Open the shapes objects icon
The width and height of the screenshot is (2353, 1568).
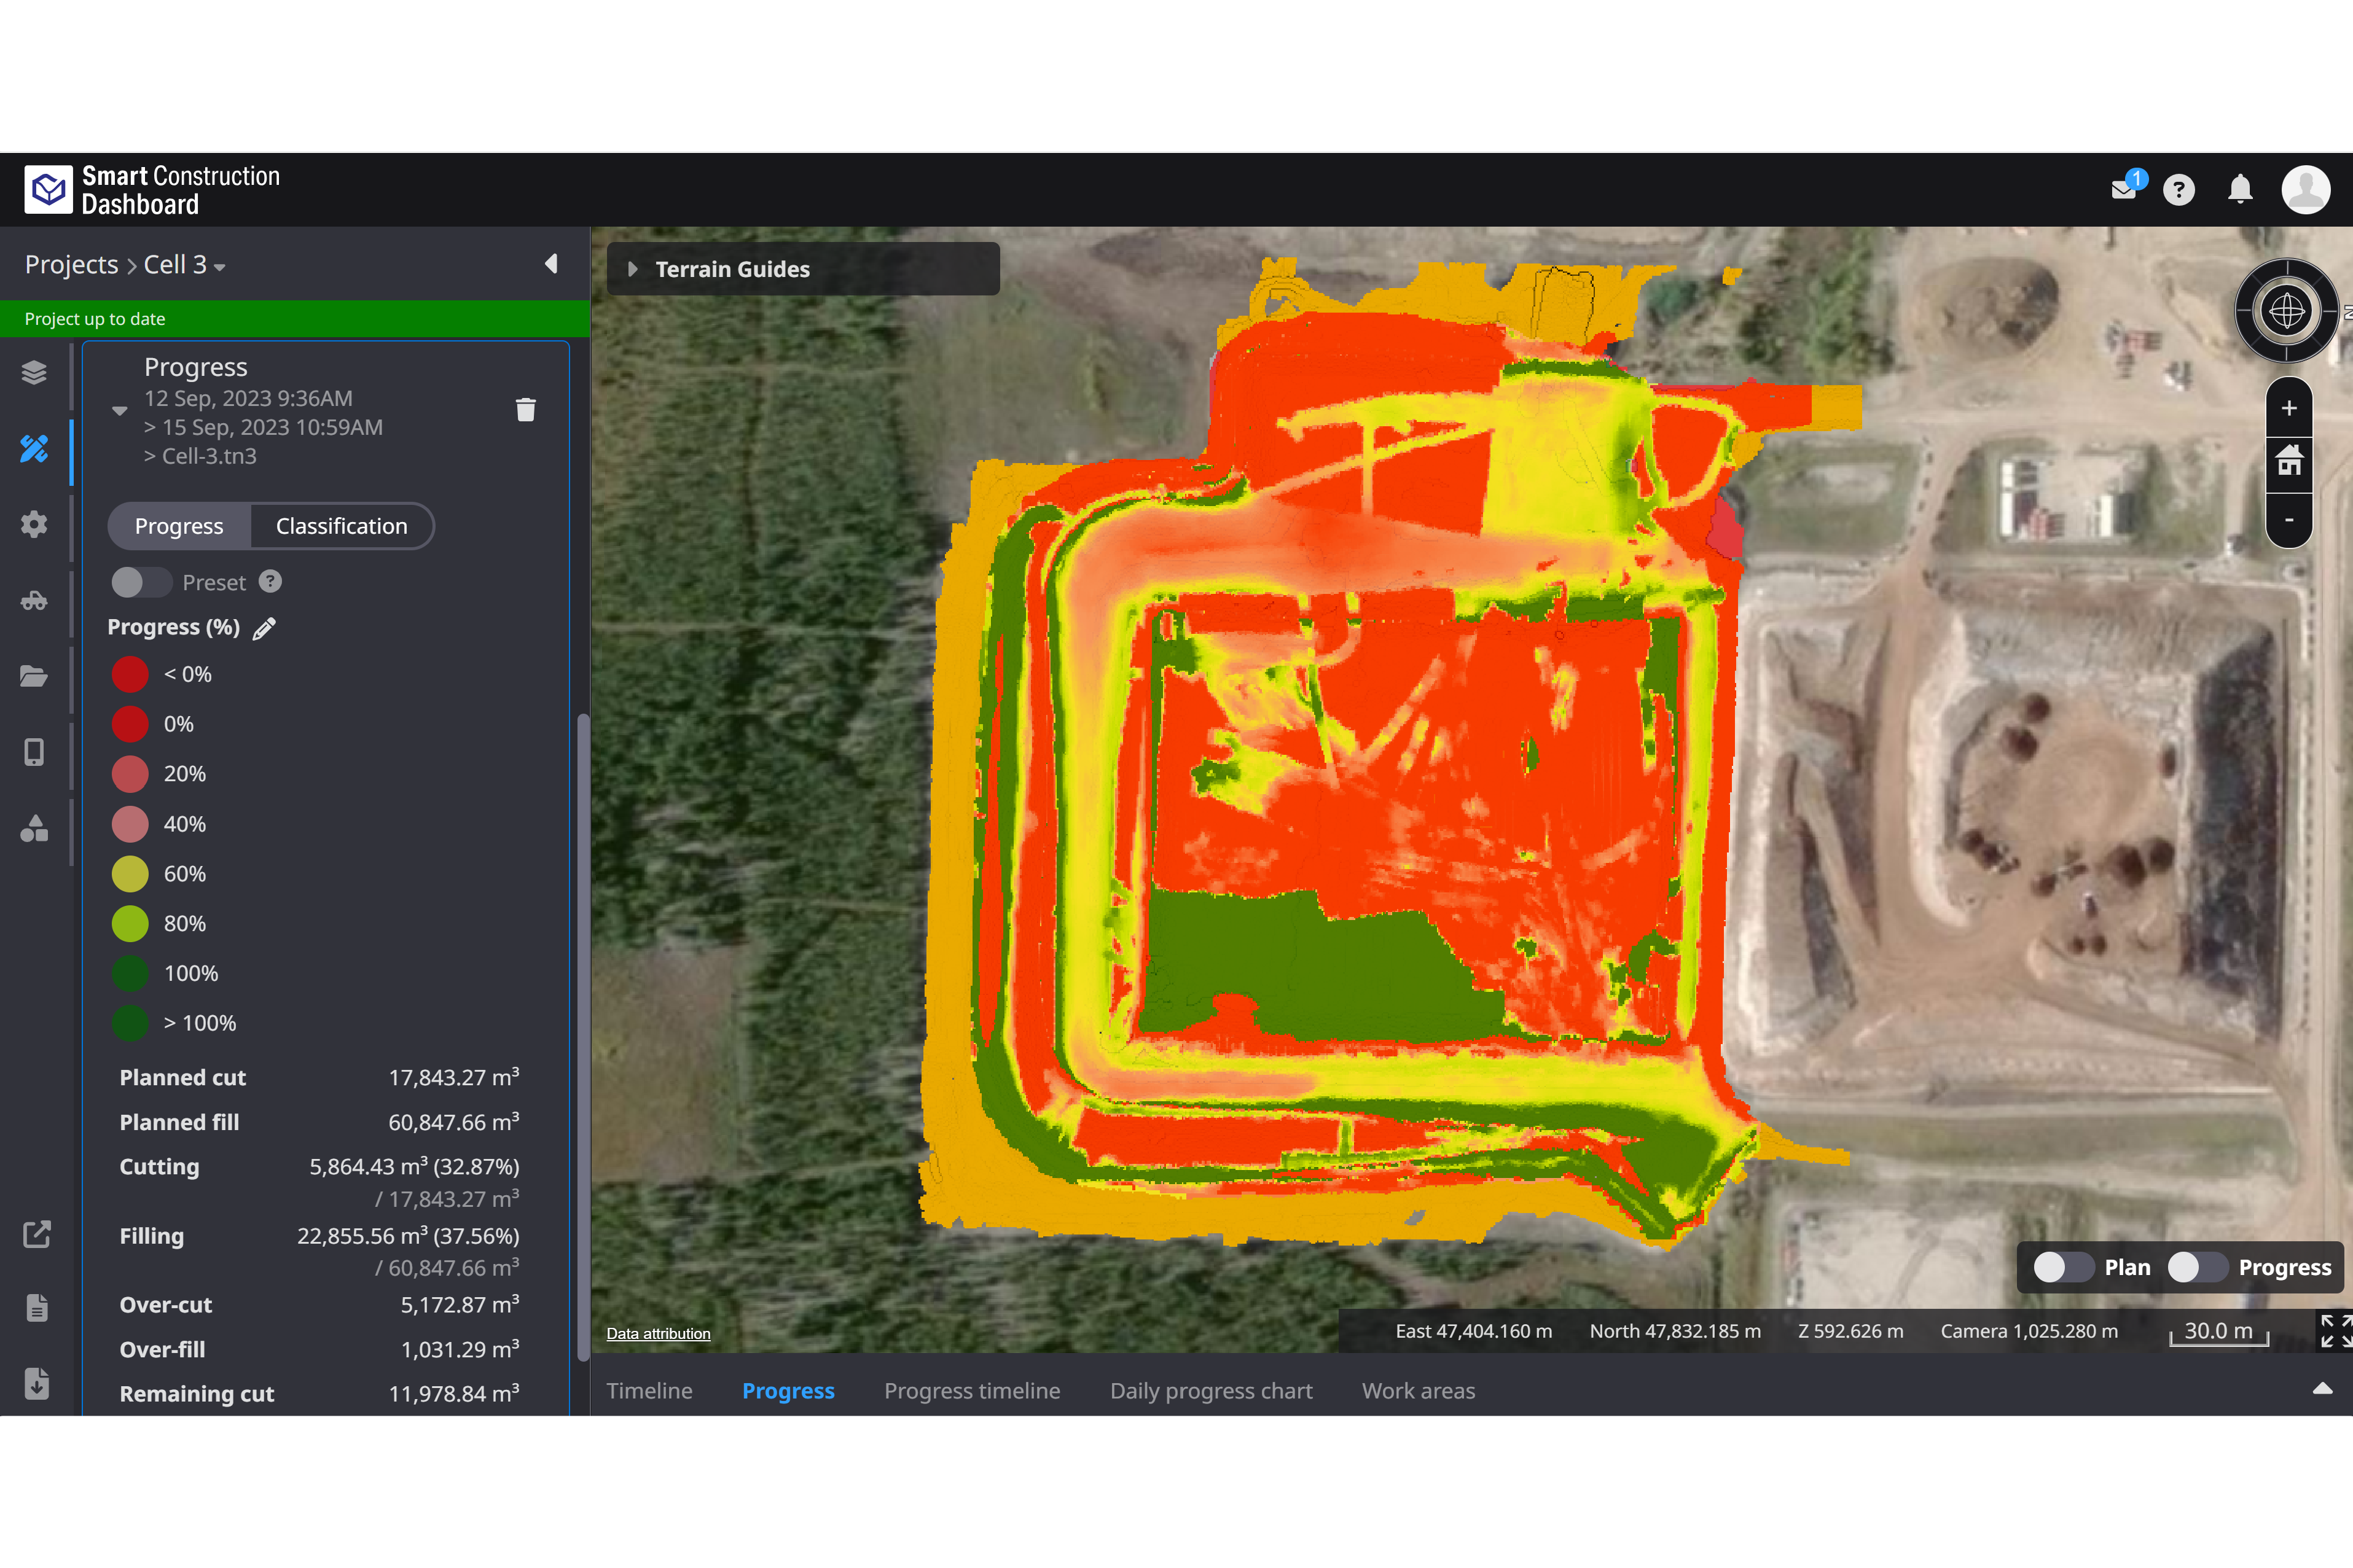point(34,828)
